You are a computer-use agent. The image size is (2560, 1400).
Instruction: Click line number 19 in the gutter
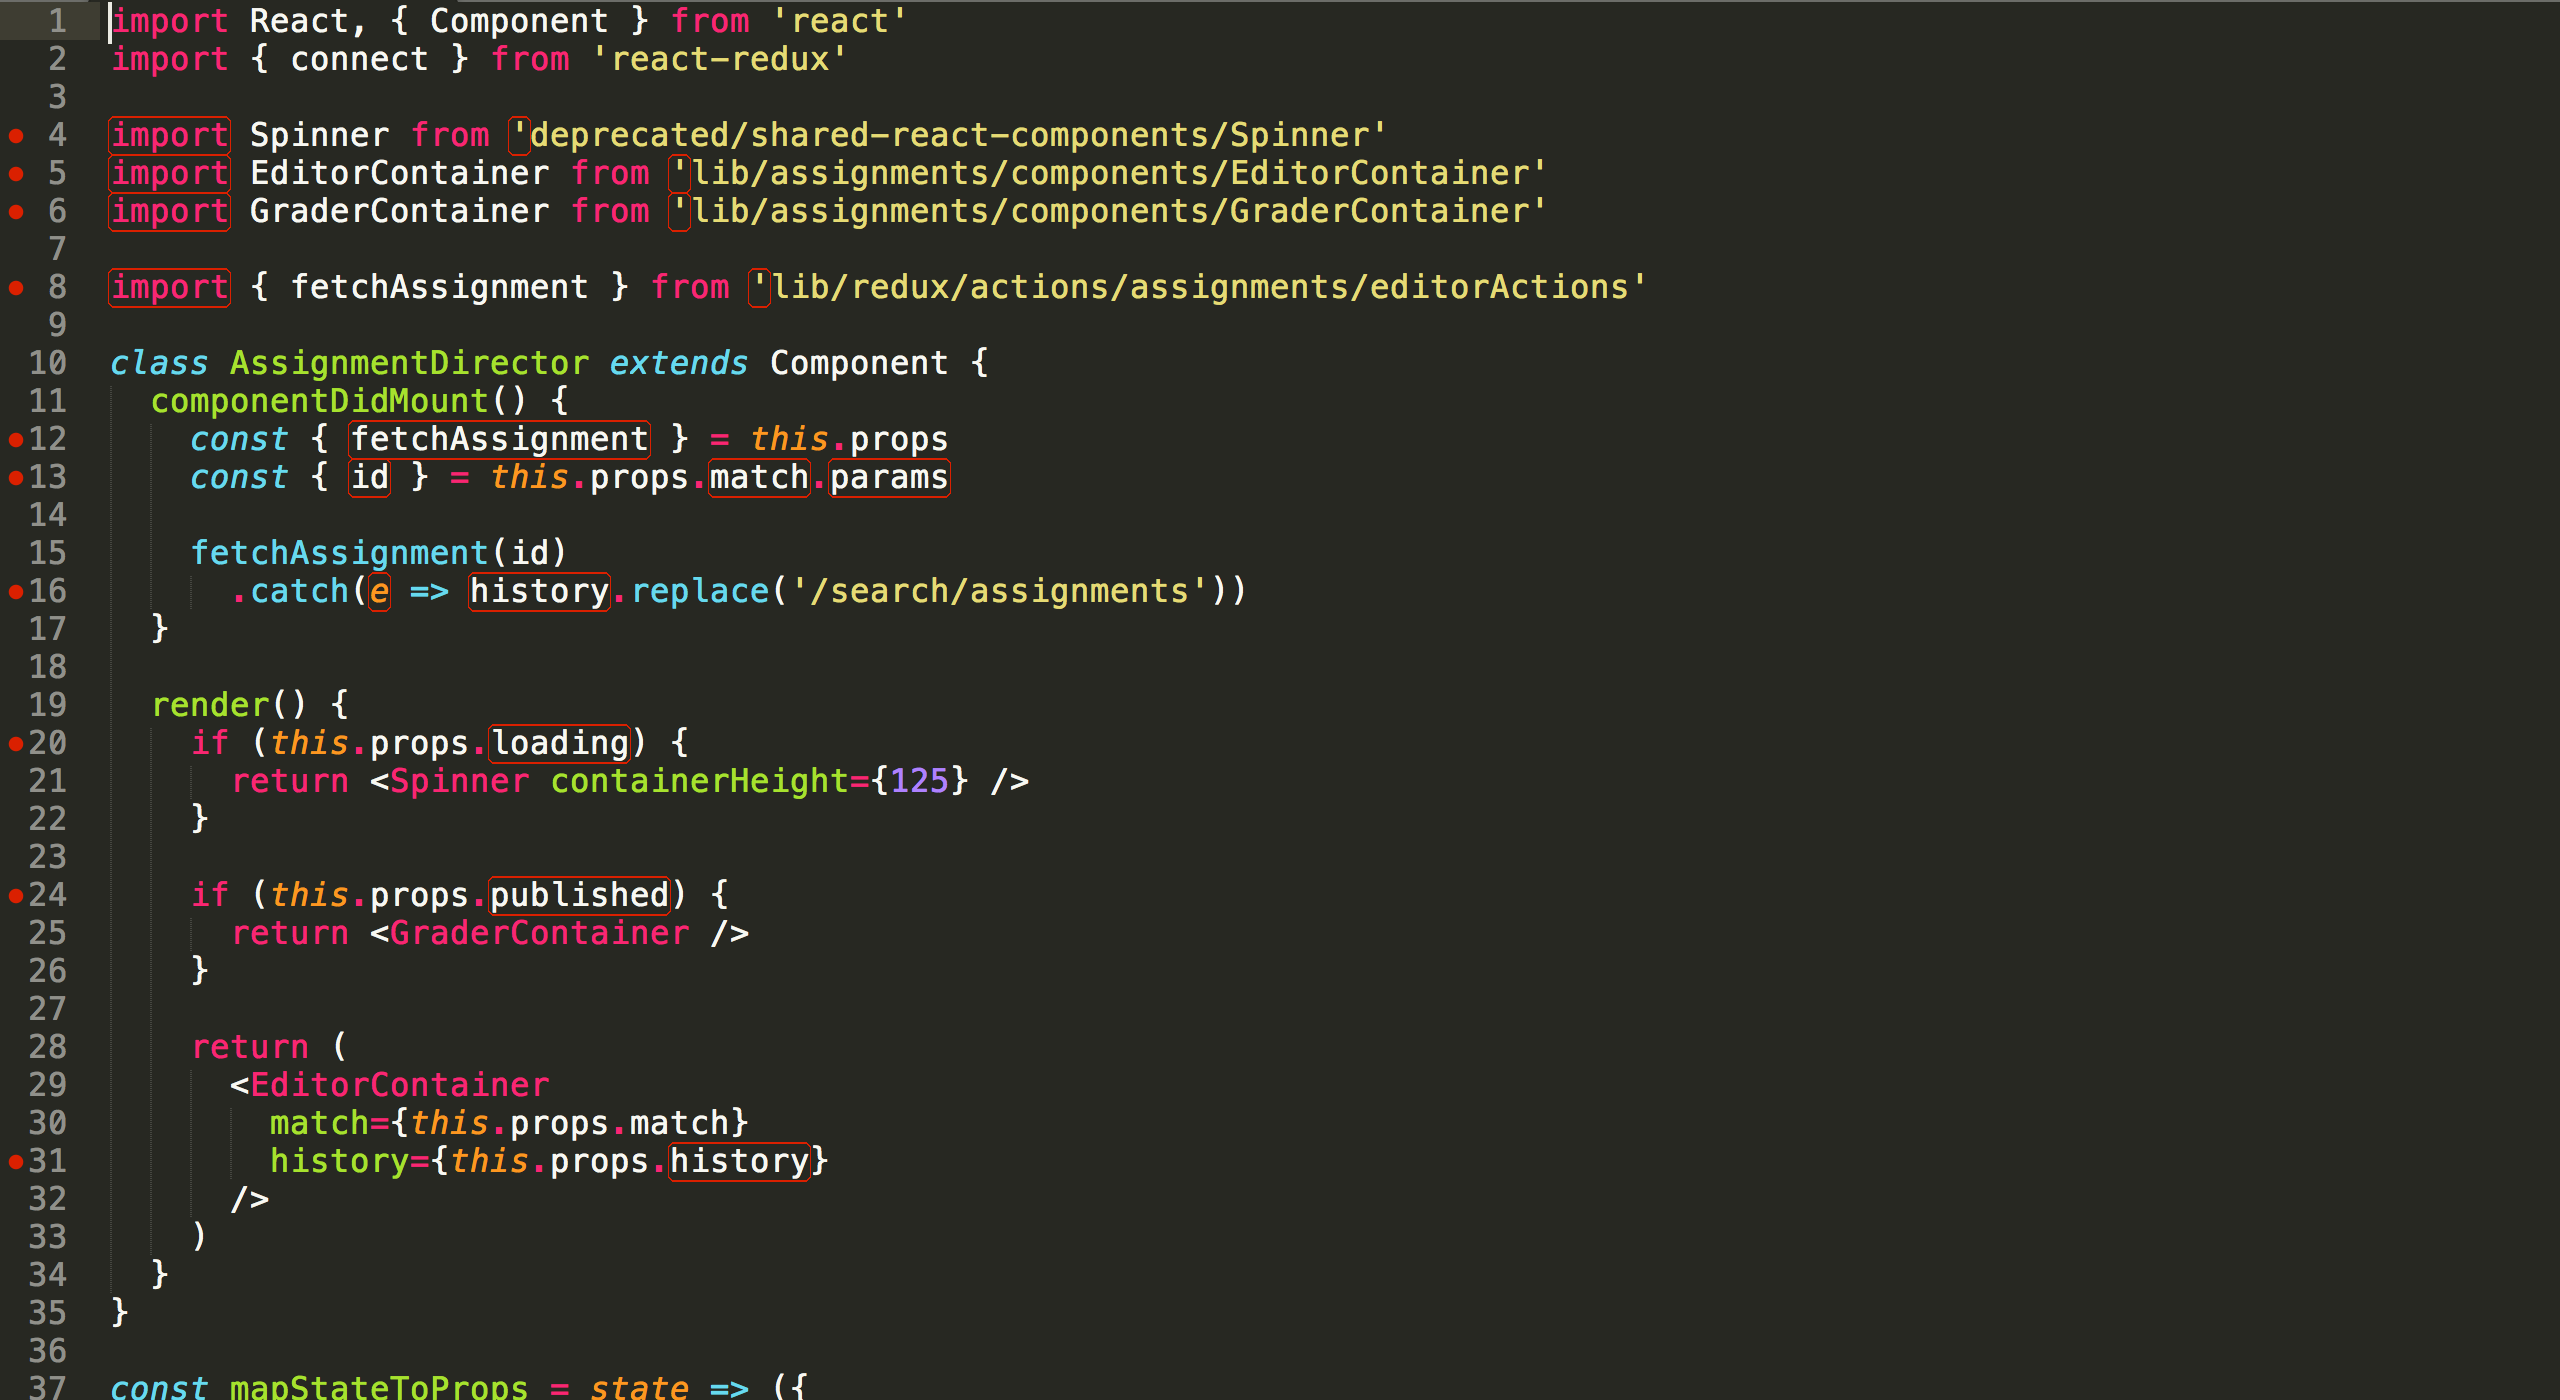point(48,705)
